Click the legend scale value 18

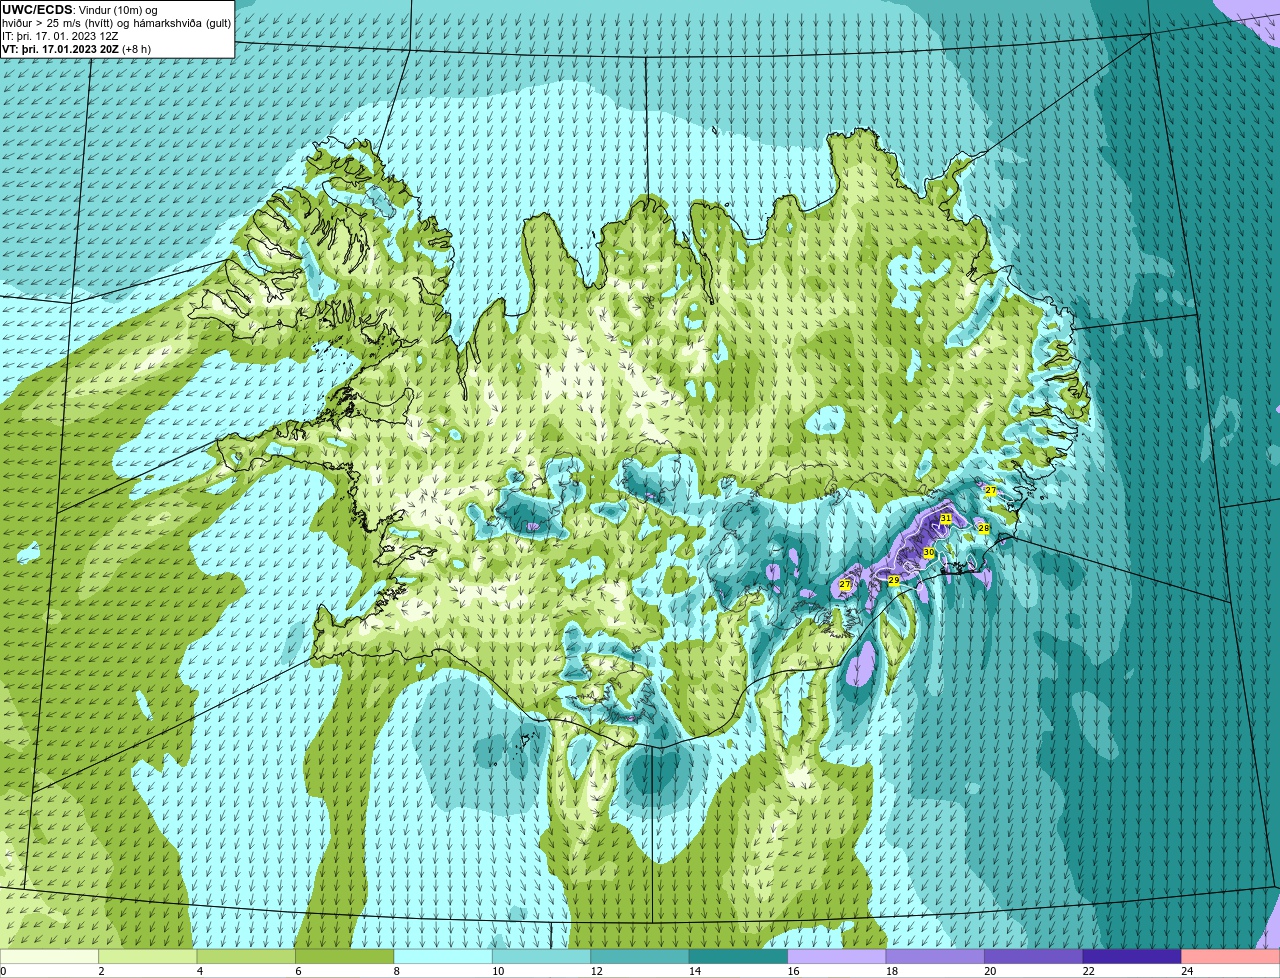click(891, 970)
